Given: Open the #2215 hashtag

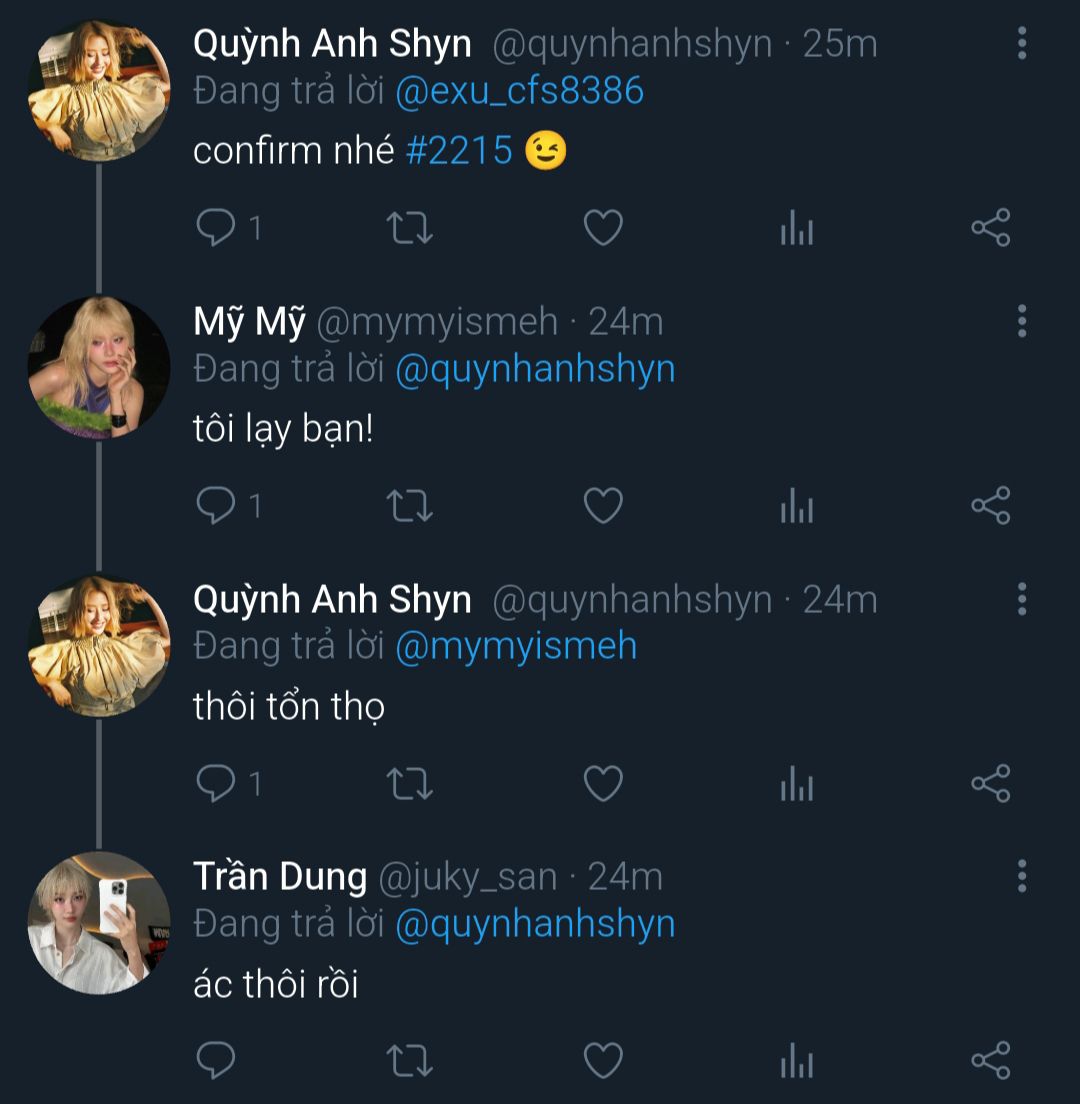Looking at the screenshot, I should pos(460,151).
